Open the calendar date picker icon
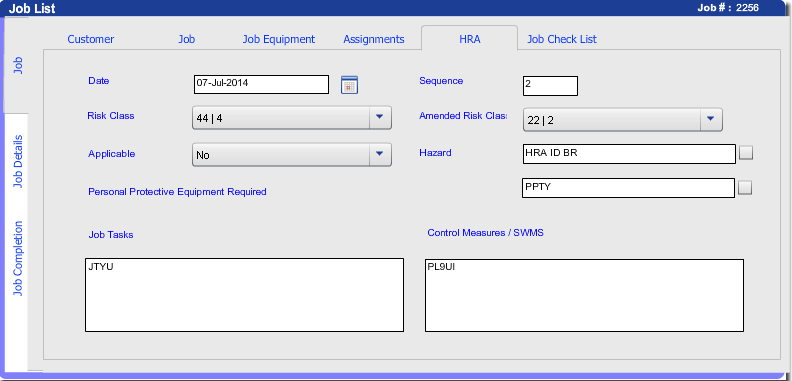Viewport: 792px width, 381px height. coord(349,84)
